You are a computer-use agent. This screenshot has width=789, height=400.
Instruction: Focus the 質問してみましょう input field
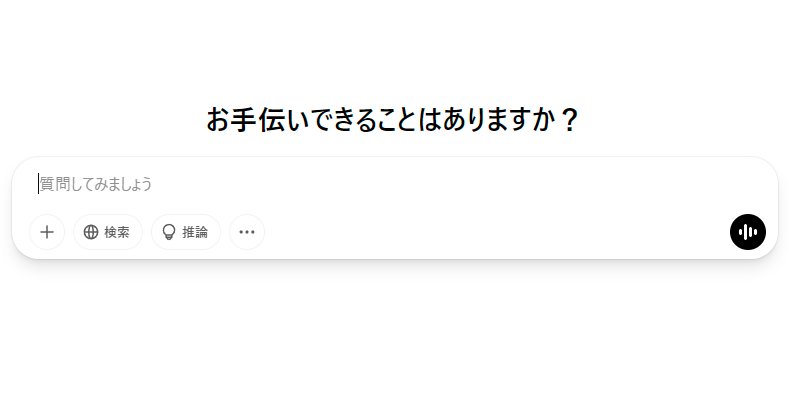coord(394,184)
